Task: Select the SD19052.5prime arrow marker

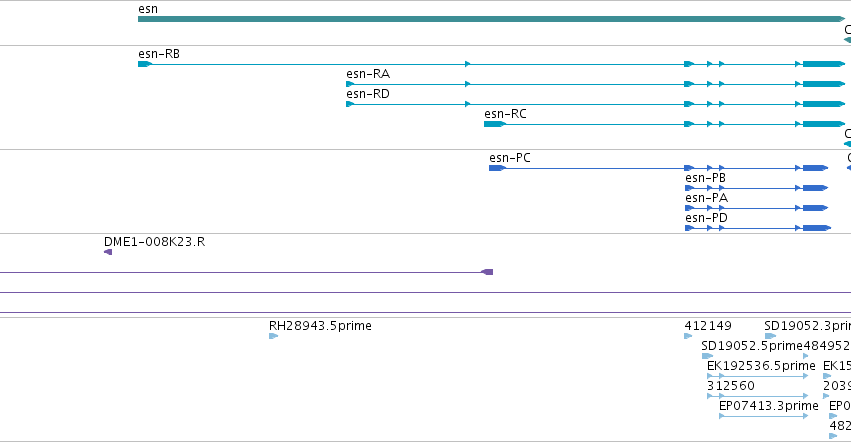Action: pos(707,356)
